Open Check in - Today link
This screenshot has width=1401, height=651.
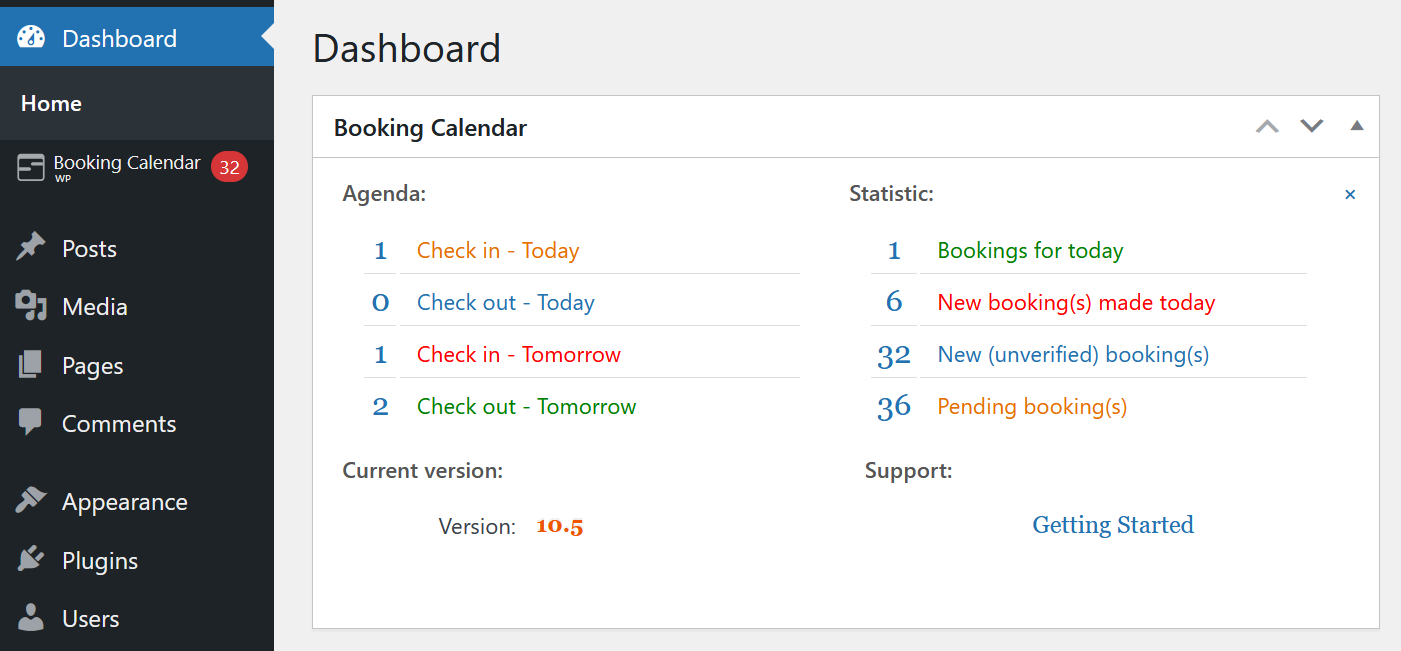498,250
